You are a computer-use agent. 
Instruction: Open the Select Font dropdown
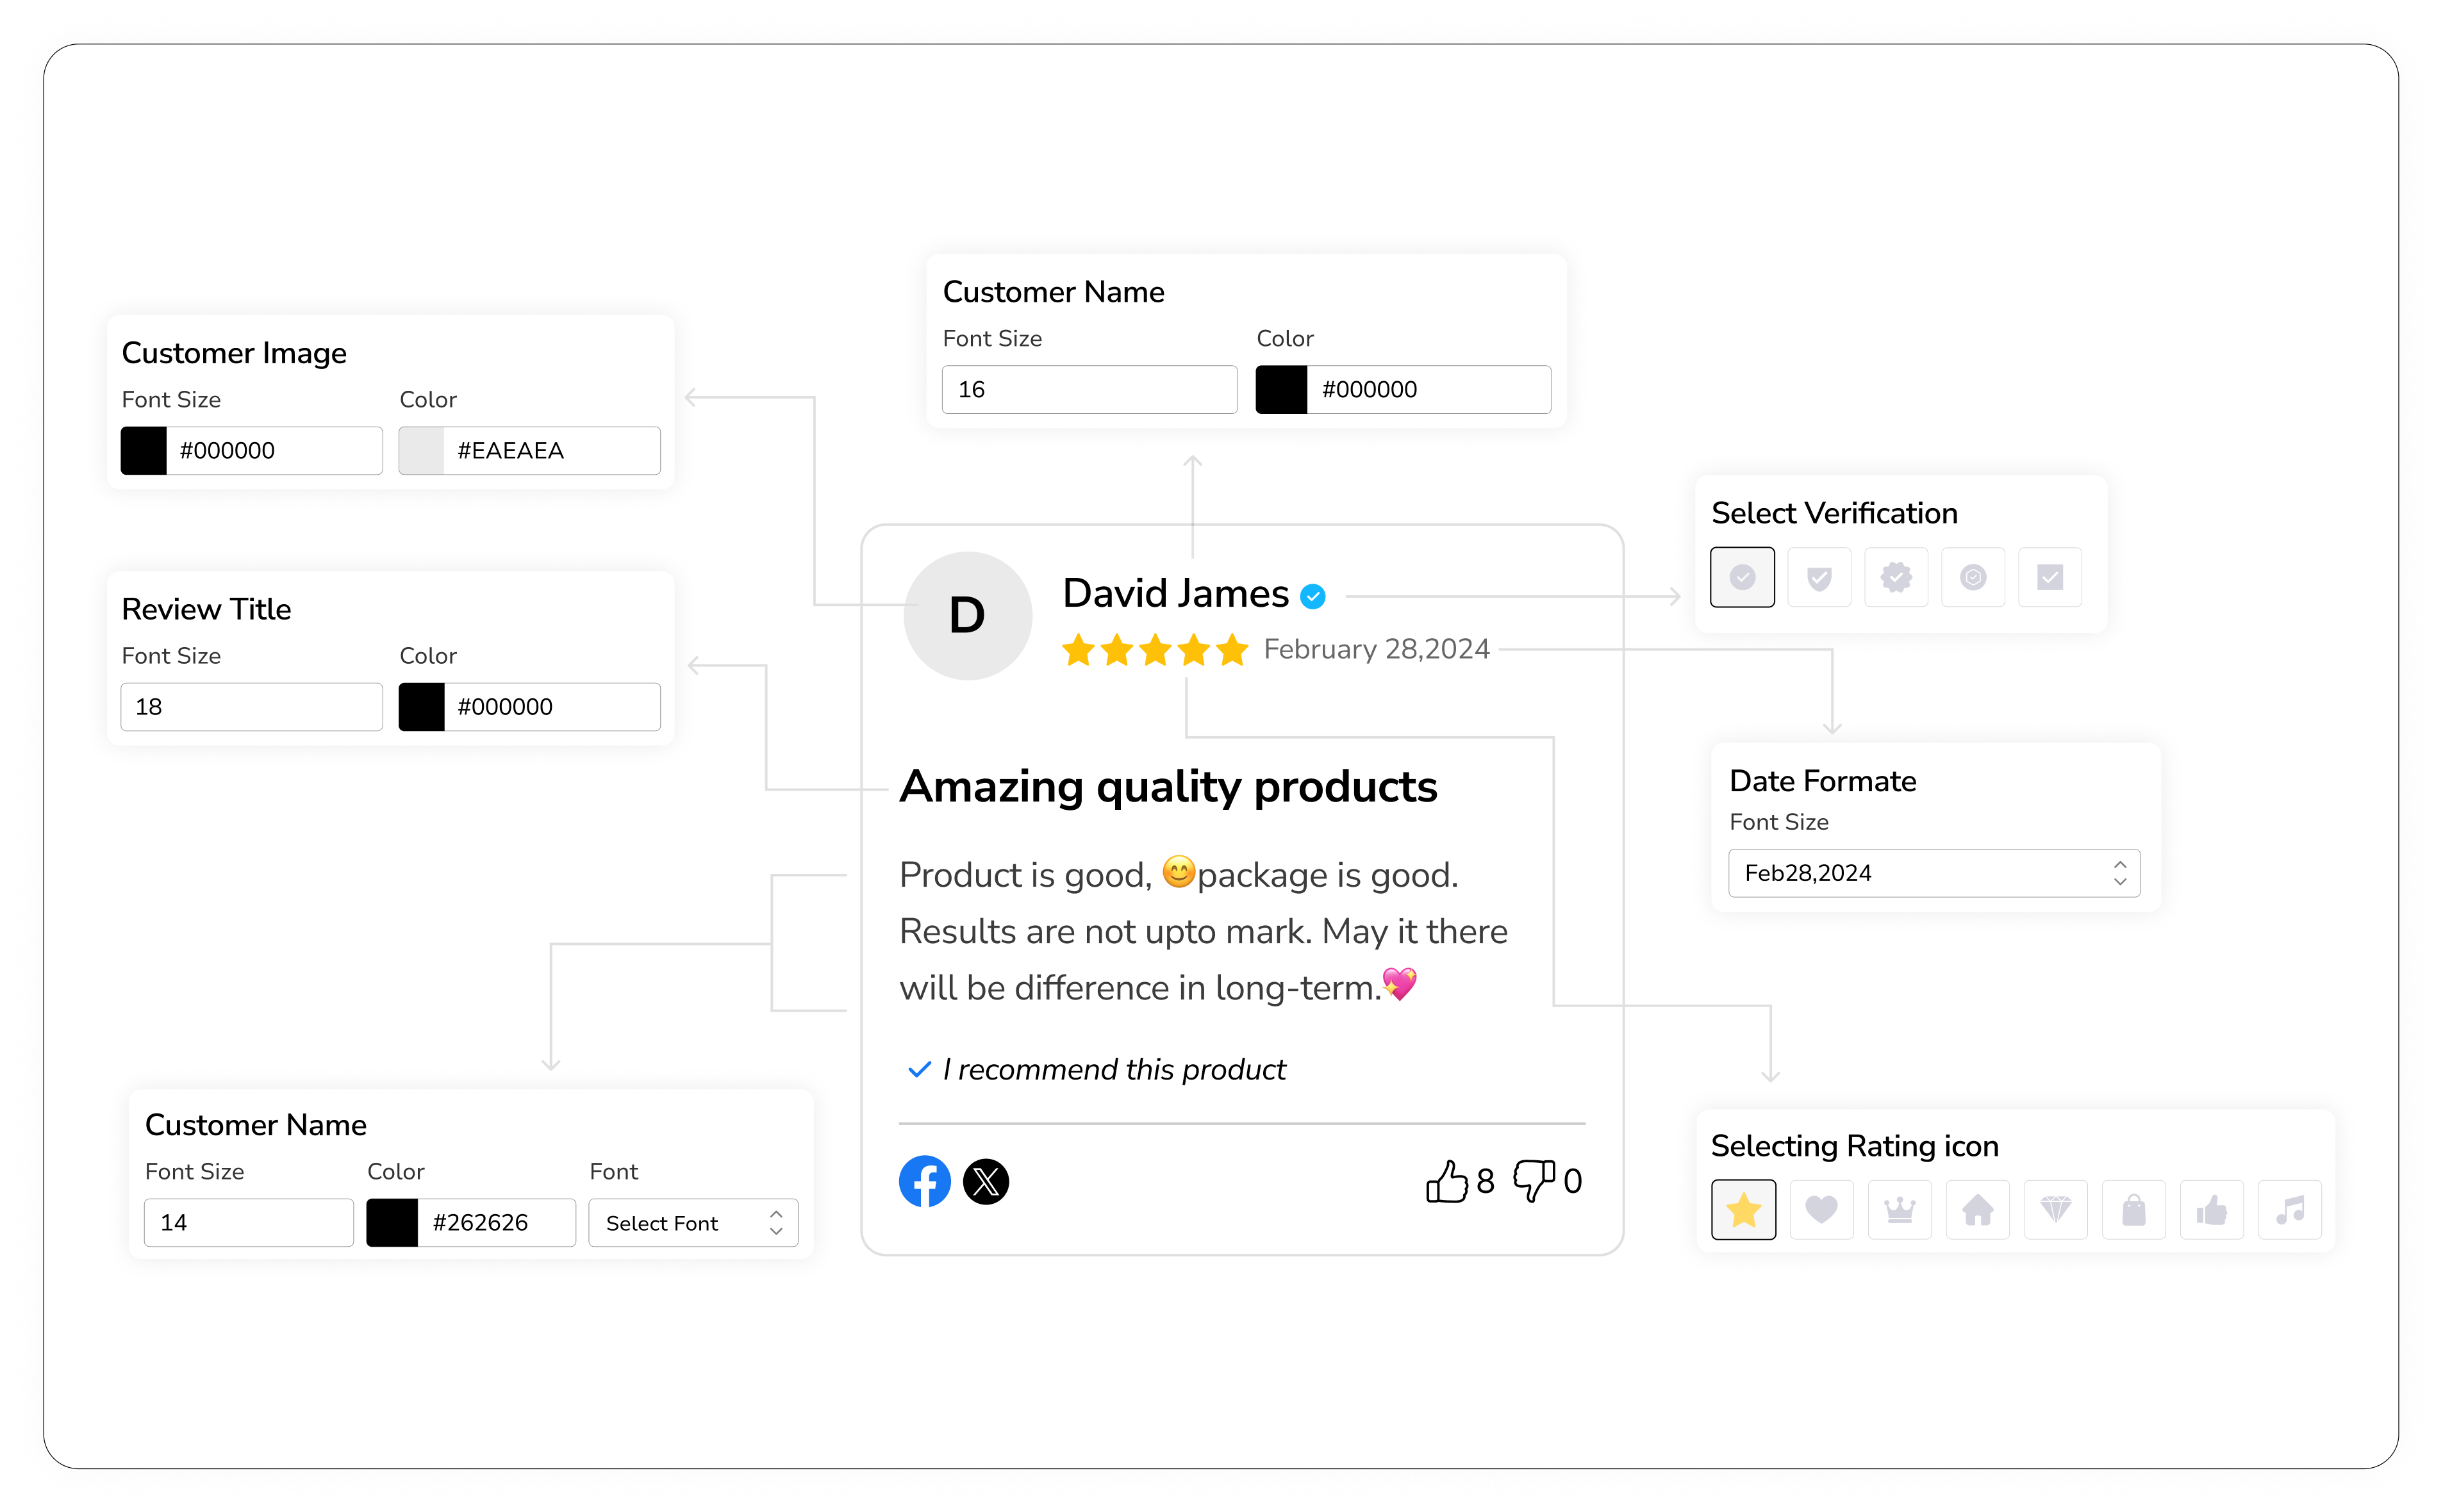pyautogui.click(x=693, y=1223)
